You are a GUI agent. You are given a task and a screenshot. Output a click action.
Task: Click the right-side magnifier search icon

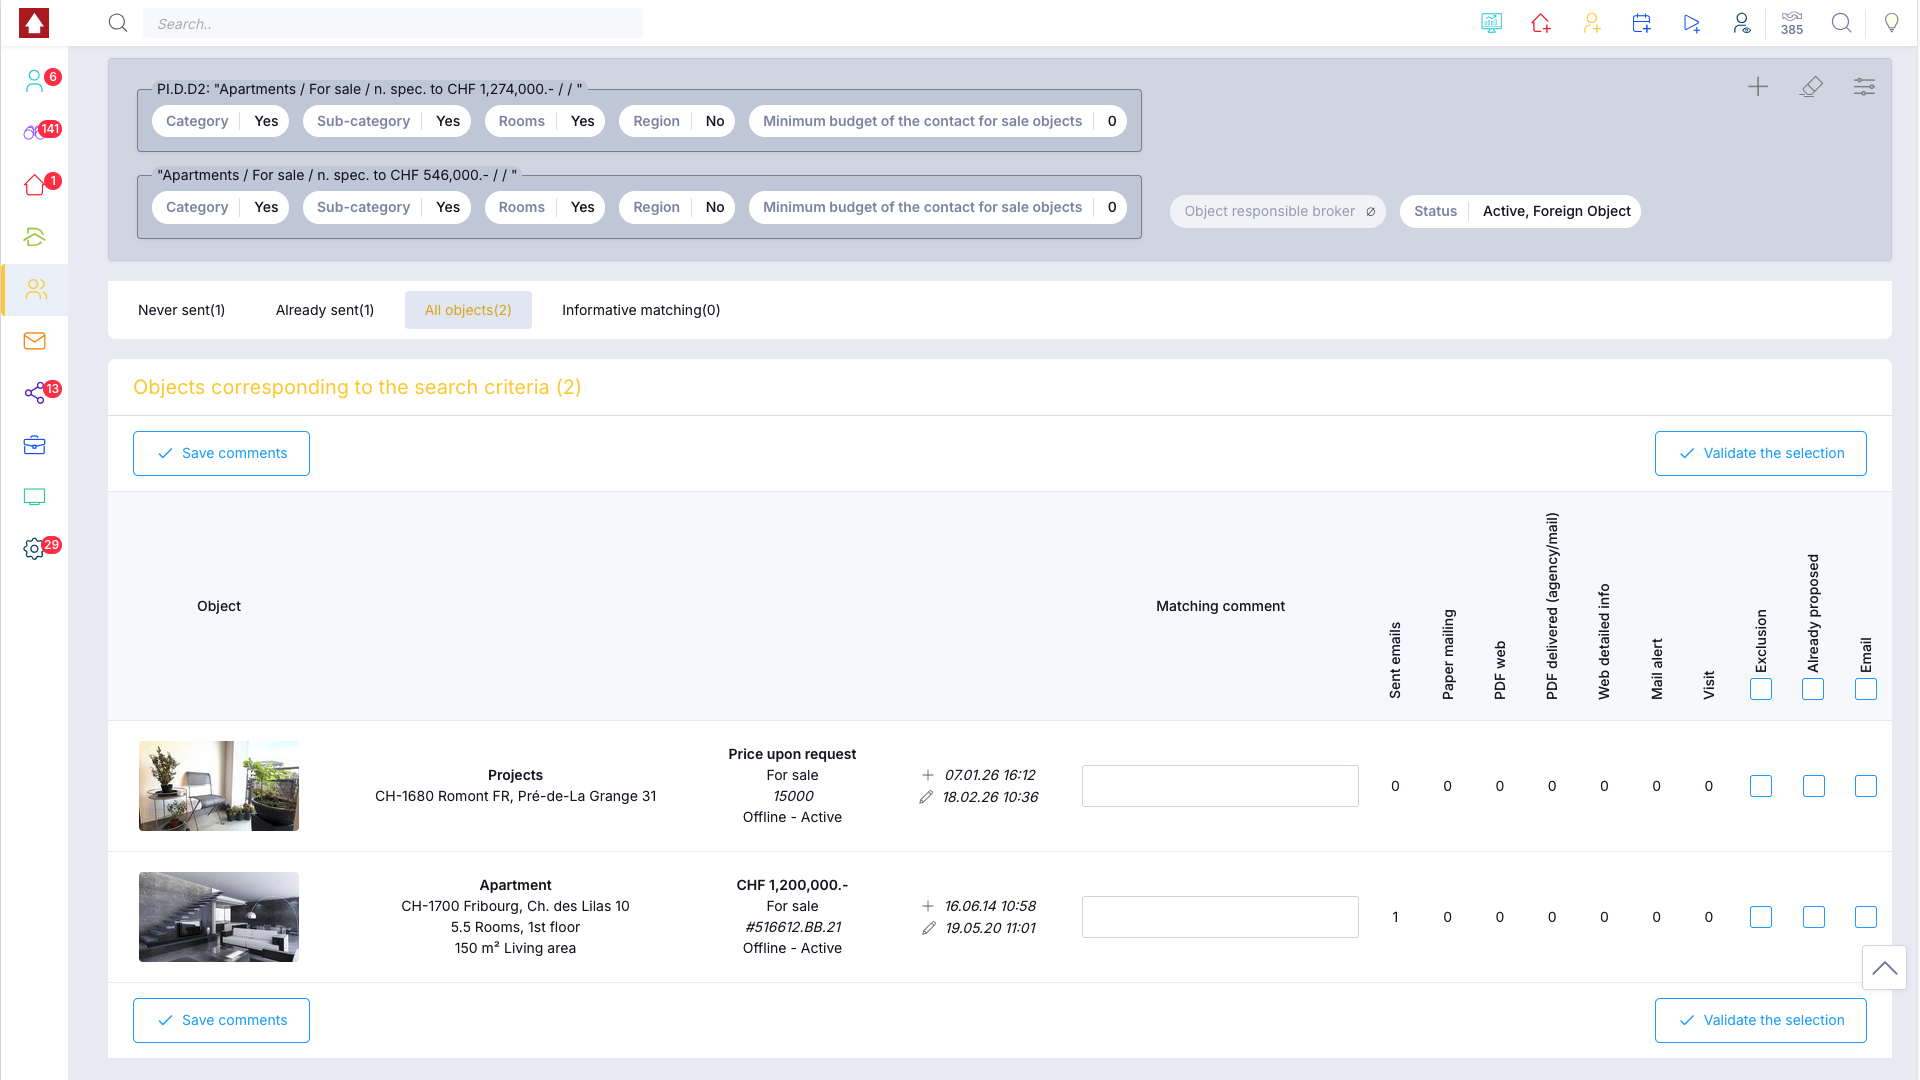click(1841, 23)
